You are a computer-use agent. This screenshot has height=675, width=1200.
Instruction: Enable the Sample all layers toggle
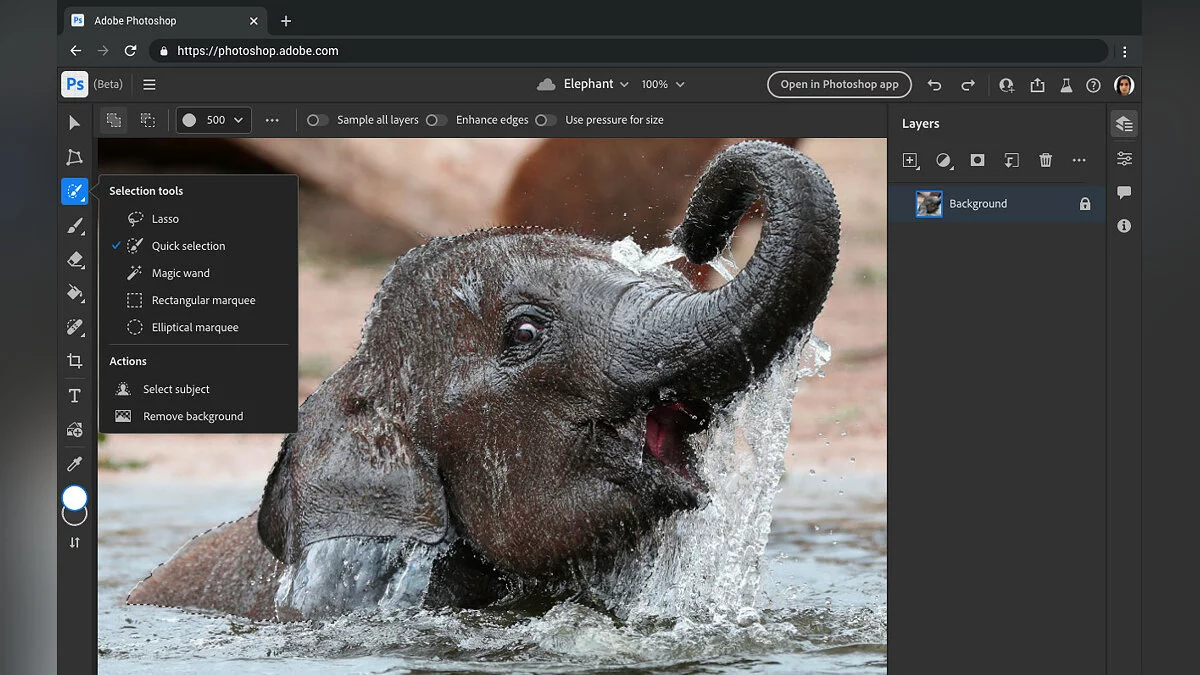[x=317, y=120]
